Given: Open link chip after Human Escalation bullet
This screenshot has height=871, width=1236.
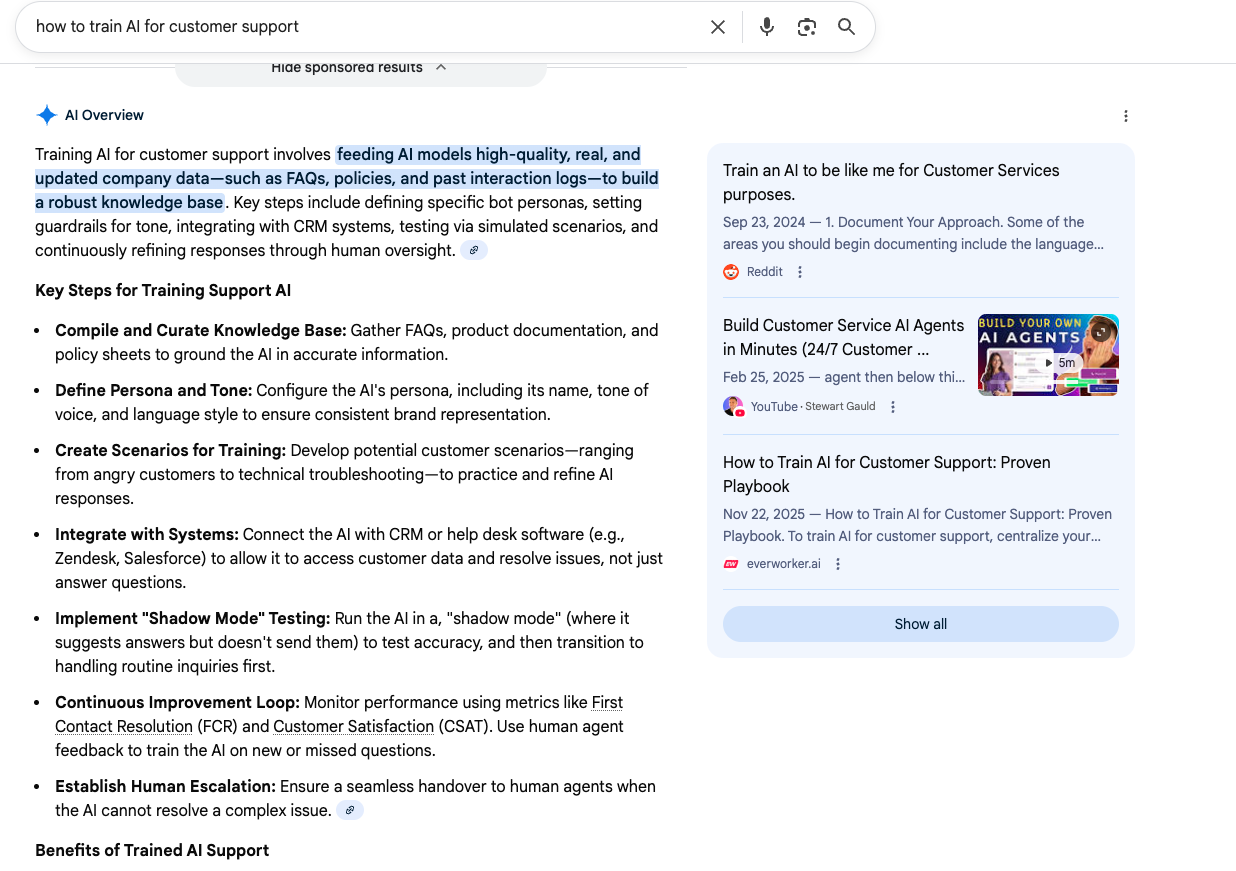Looking at the screenshot, I should 350,811.
